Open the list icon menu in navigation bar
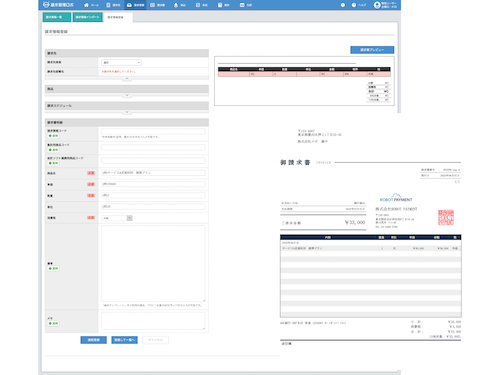This screenshot has width=500, height=375. (x=157, y=5)
